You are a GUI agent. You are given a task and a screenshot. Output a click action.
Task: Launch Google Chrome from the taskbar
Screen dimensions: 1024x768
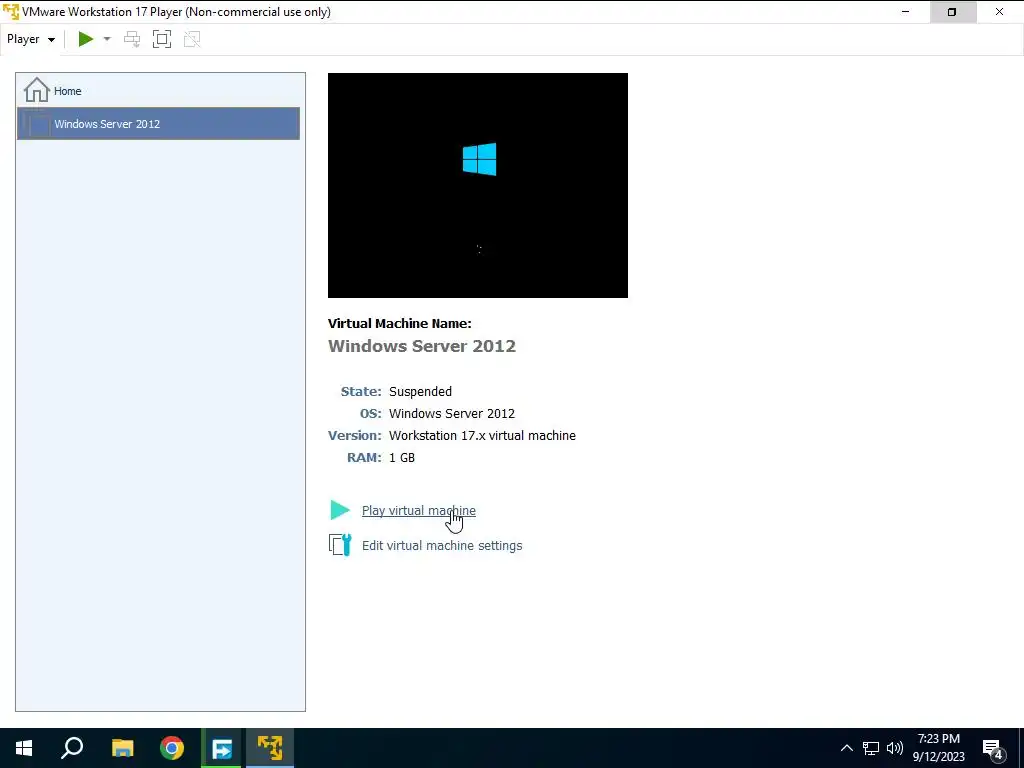[x=172, y=748]
